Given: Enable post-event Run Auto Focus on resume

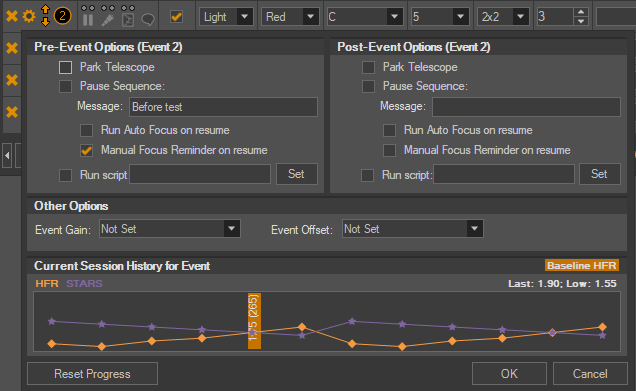Looking at the screenshot, I should [389, 130].
